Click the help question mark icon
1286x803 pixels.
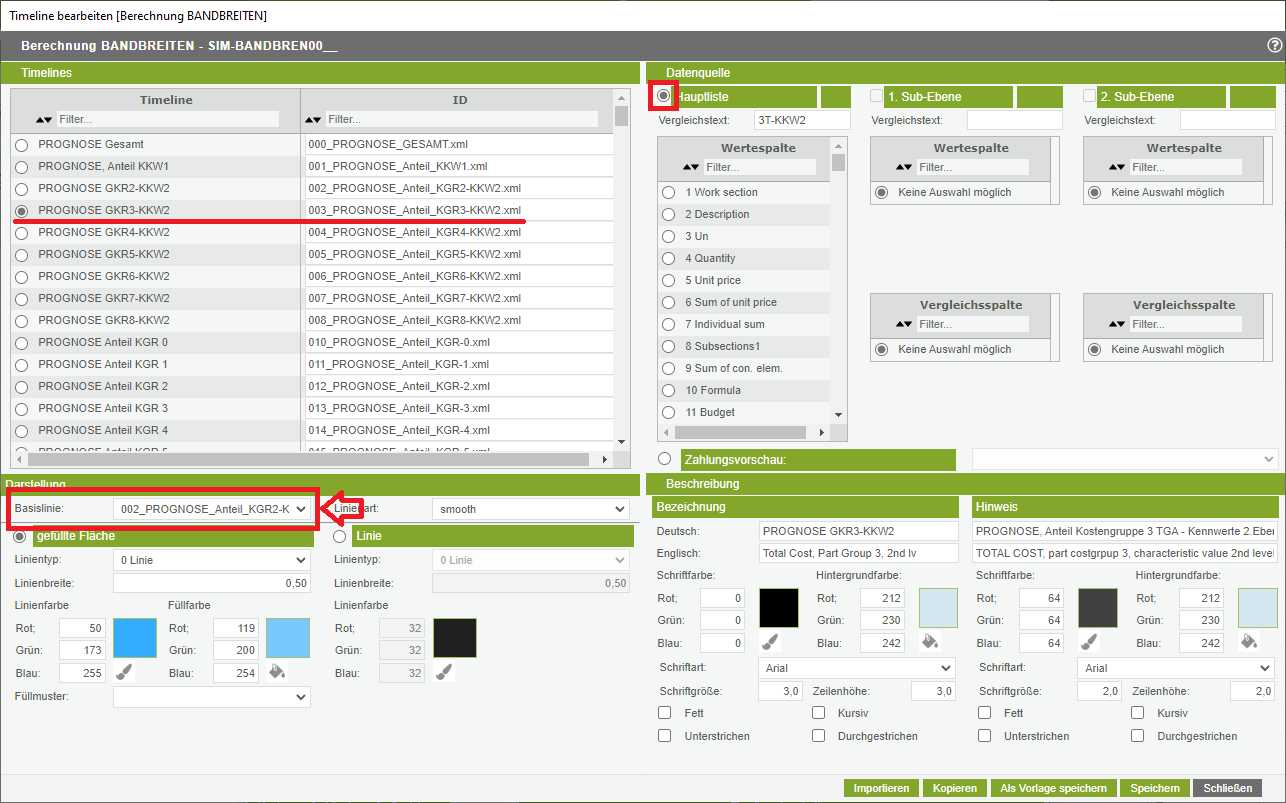click(x=1274, y=45)
